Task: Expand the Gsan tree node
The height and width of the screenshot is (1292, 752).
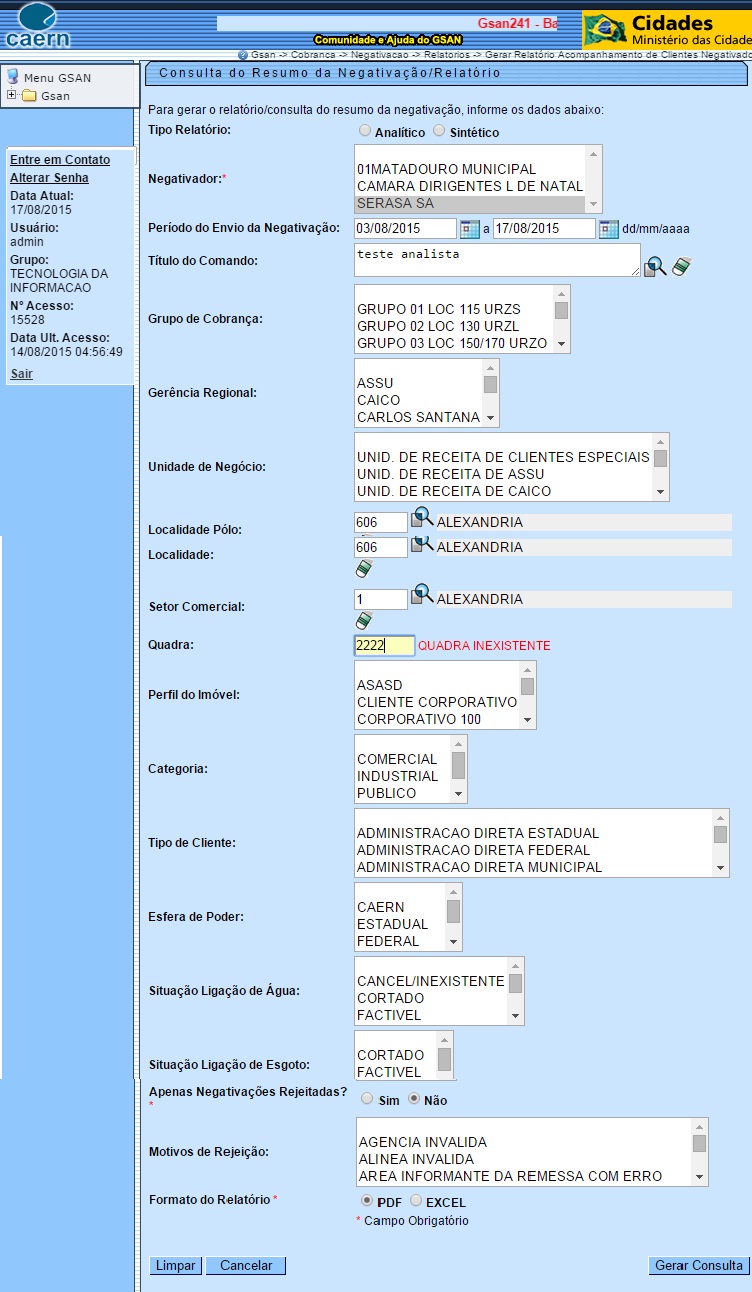Action: (12, 96)
